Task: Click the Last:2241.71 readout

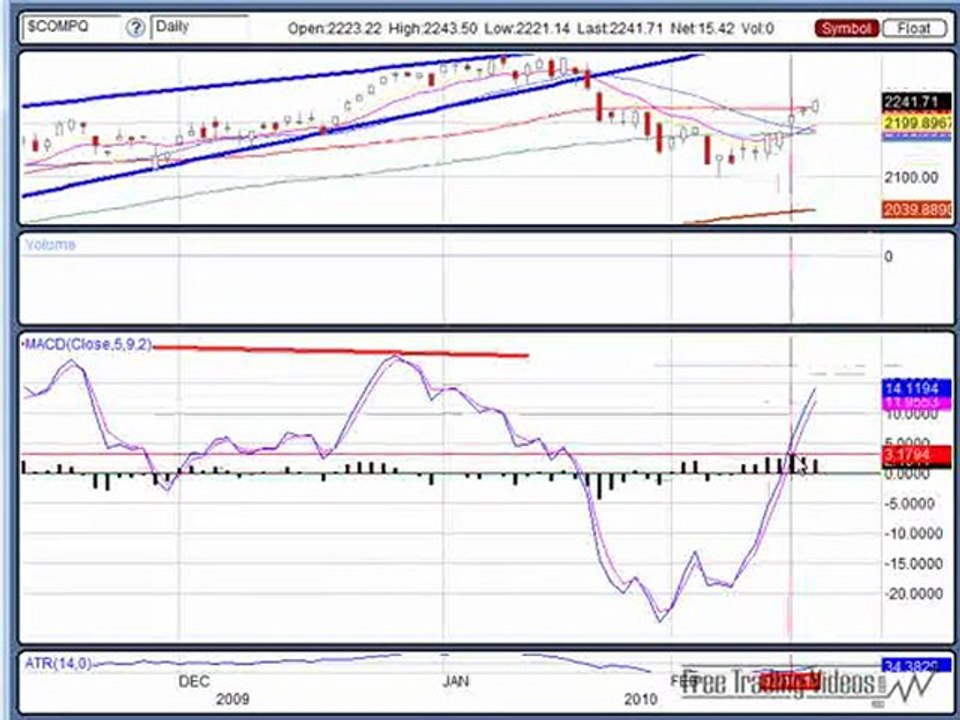Action: coord(620,28)
